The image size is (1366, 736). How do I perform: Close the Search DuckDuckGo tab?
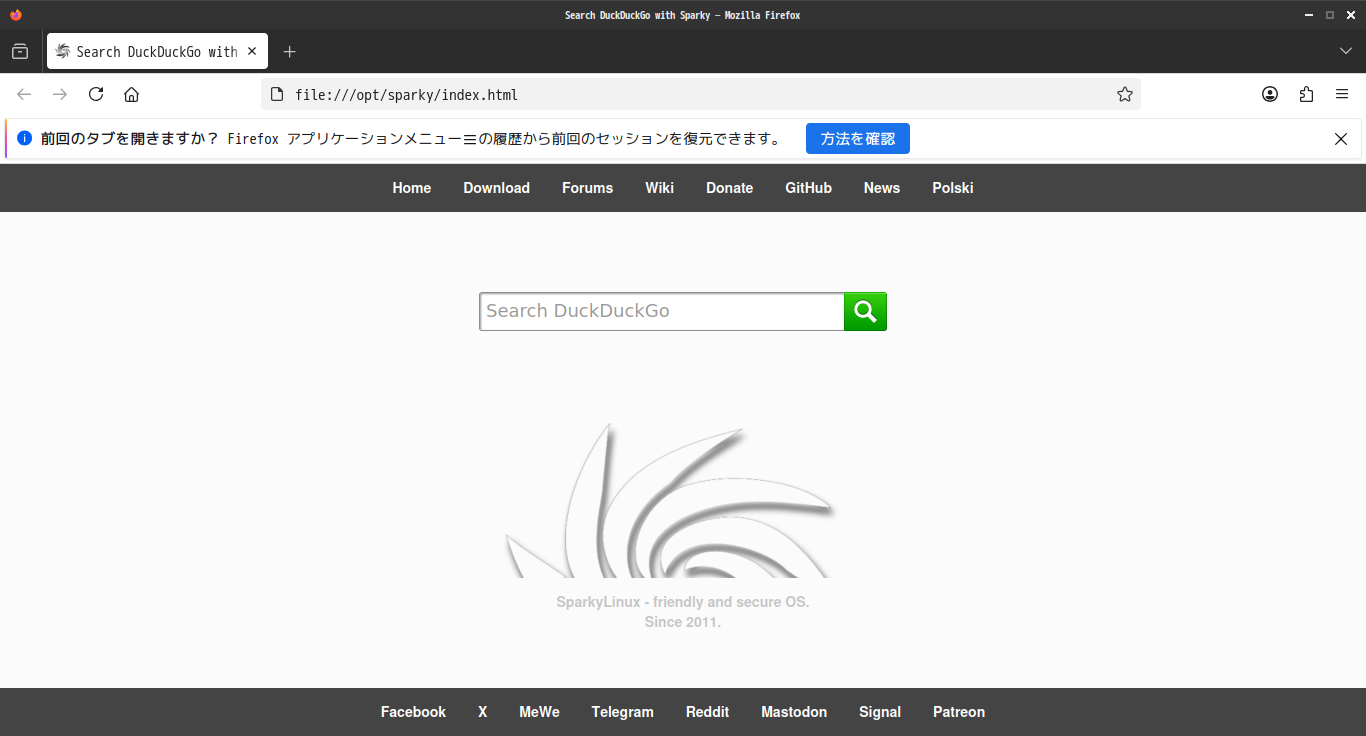(252, 51)
